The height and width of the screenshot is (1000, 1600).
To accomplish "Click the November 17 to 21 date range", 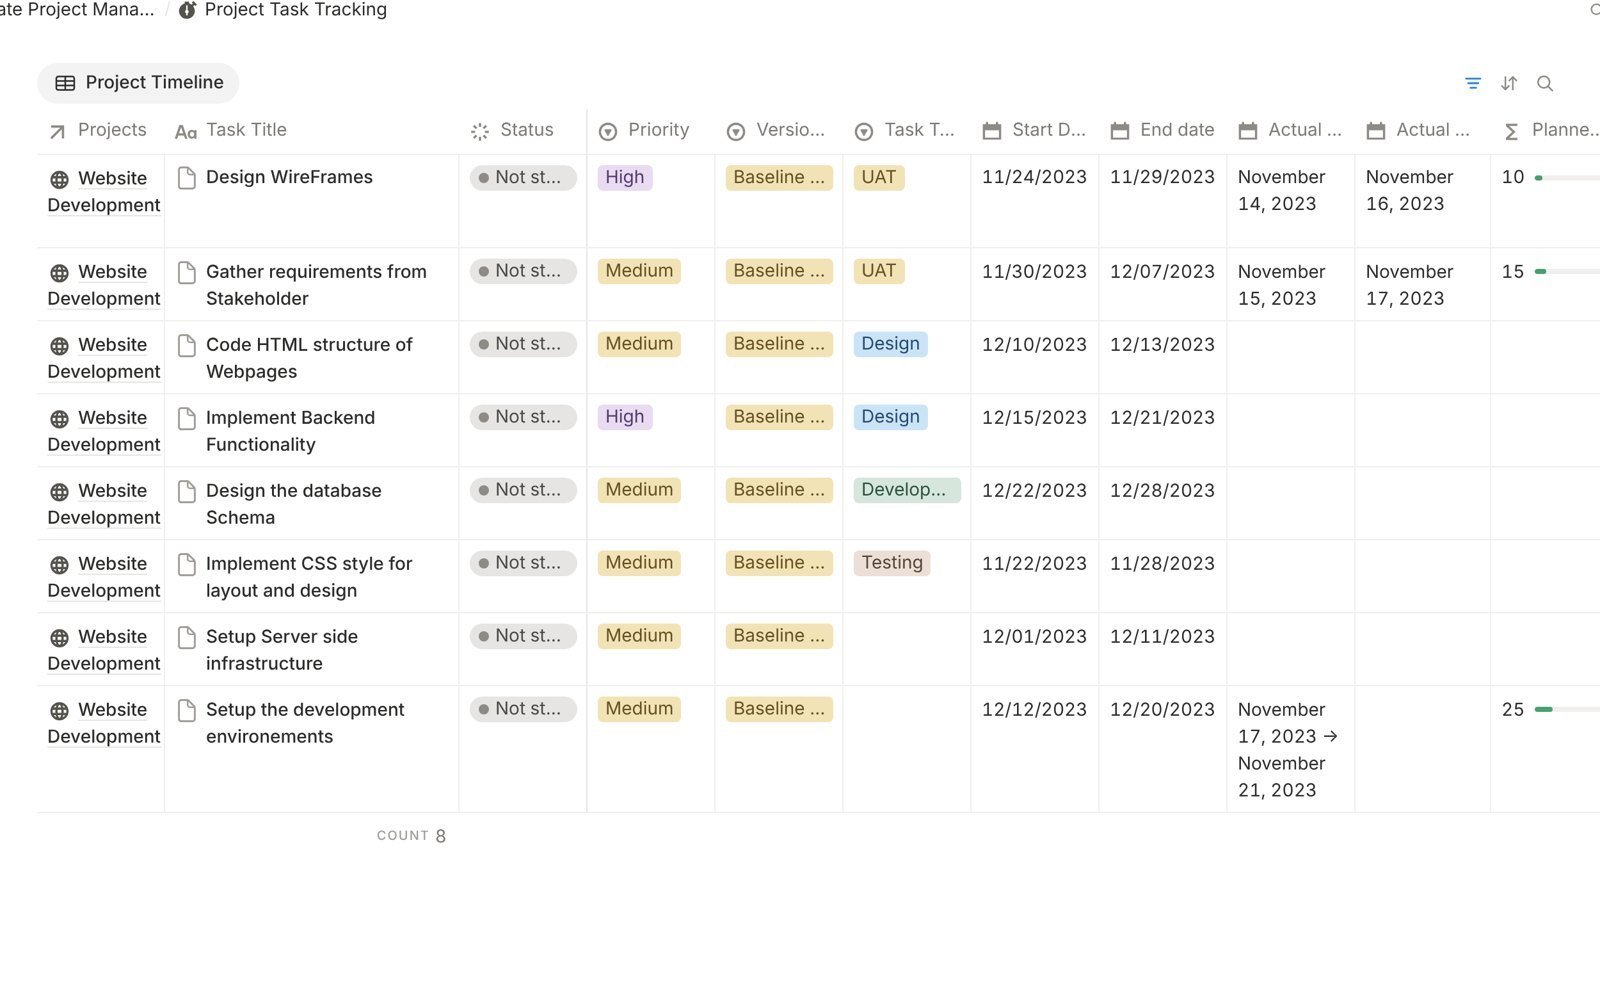I will (1288, 750).
